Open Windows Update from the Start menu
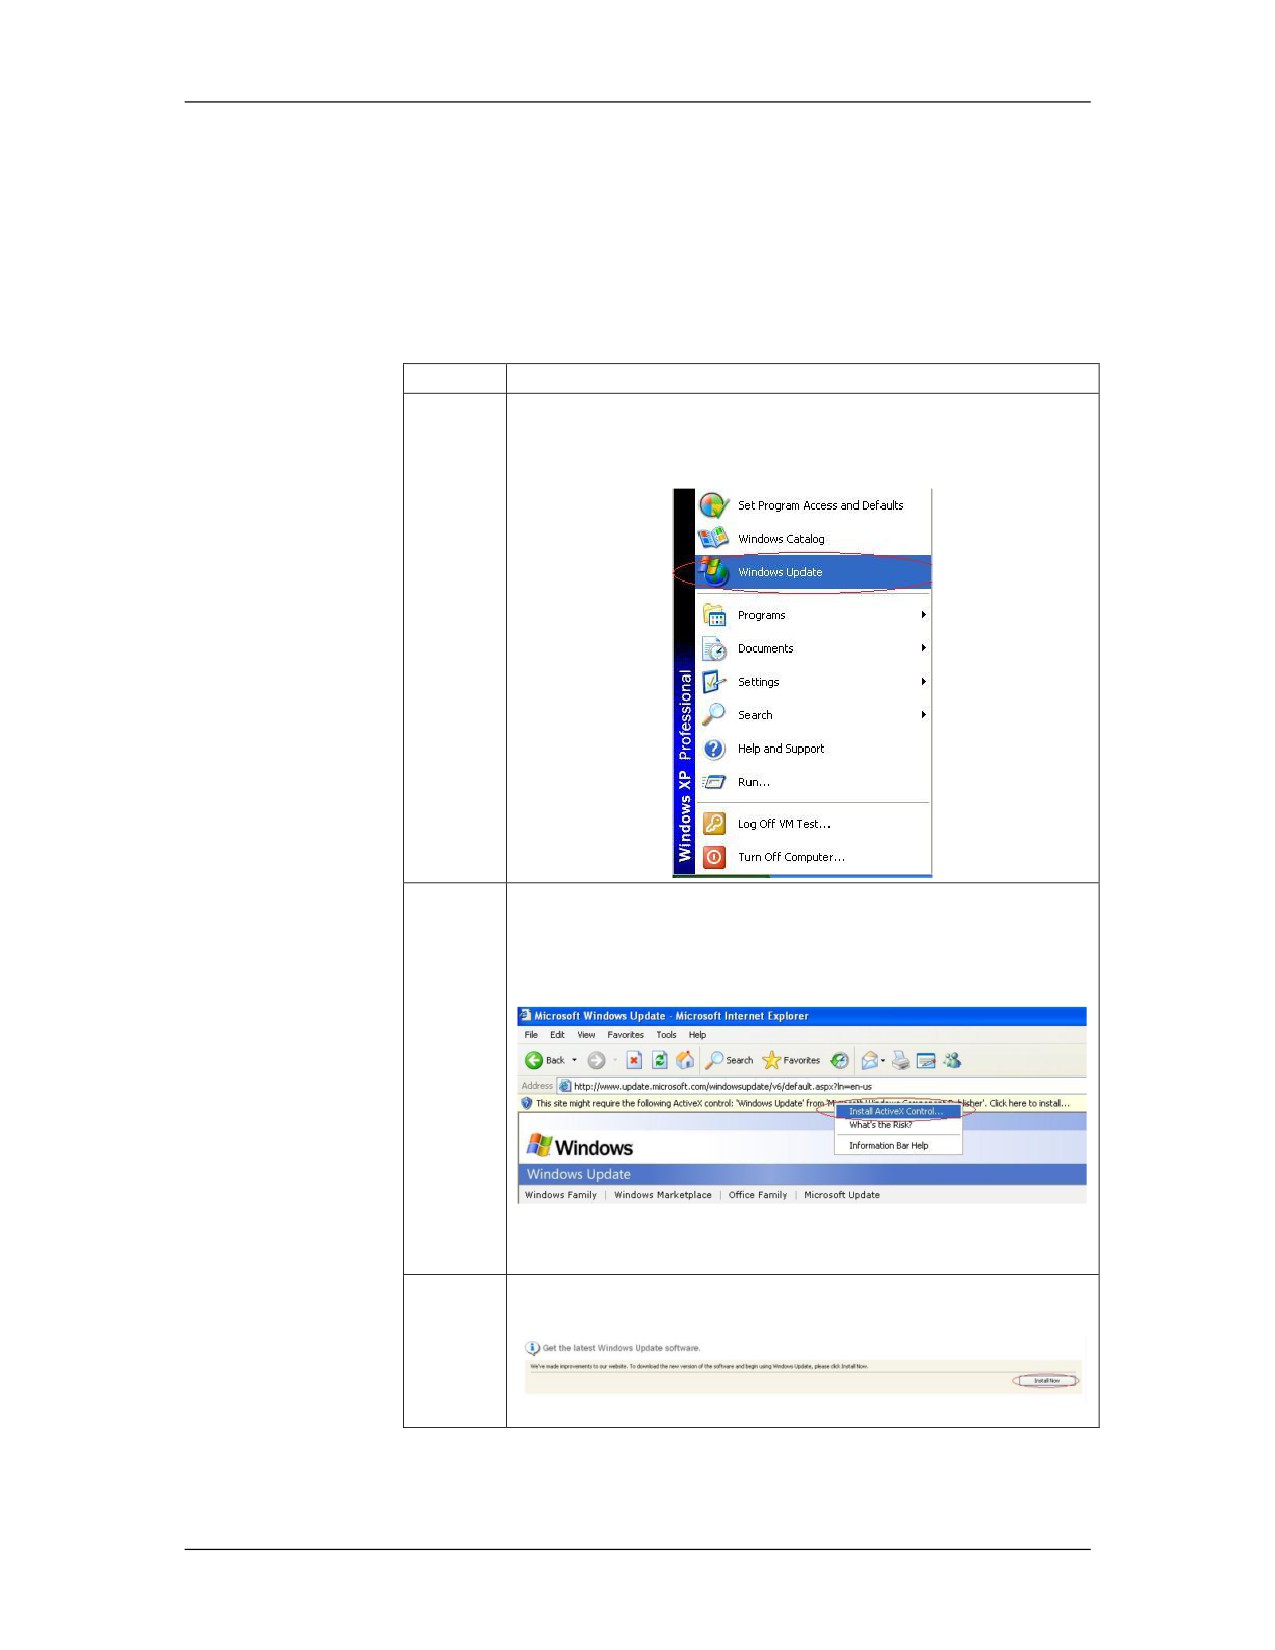Viewport: 1275px width, 1650px height. click(813, 572)
